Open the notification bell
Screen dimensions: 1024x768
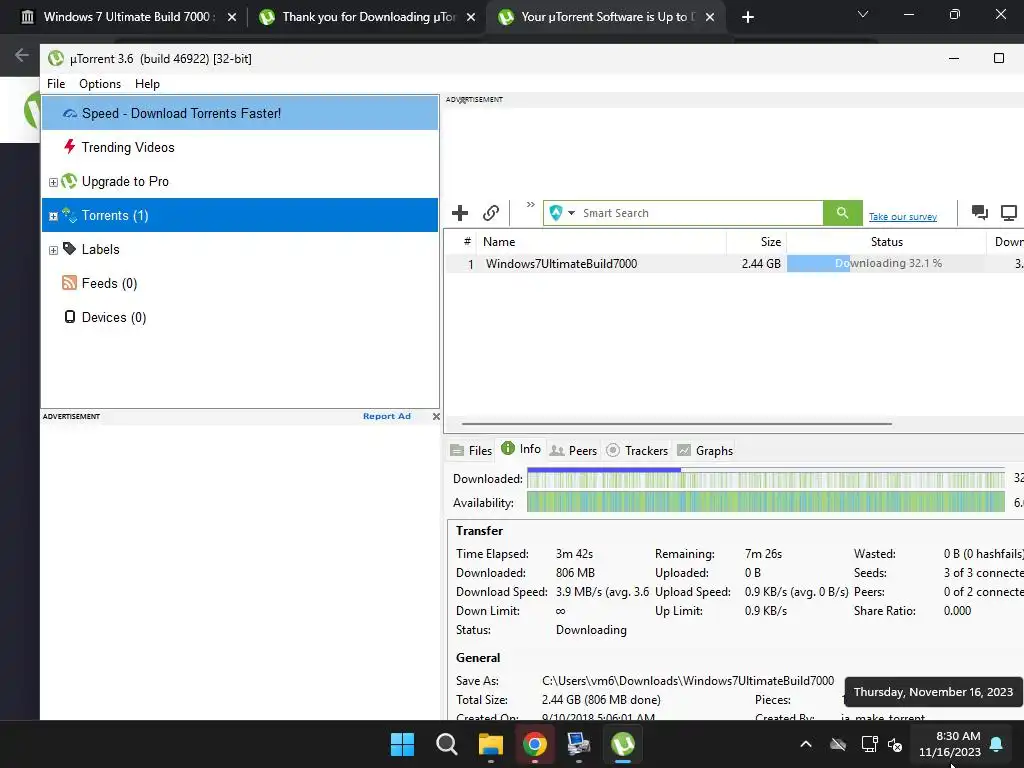tap(996, 744)
